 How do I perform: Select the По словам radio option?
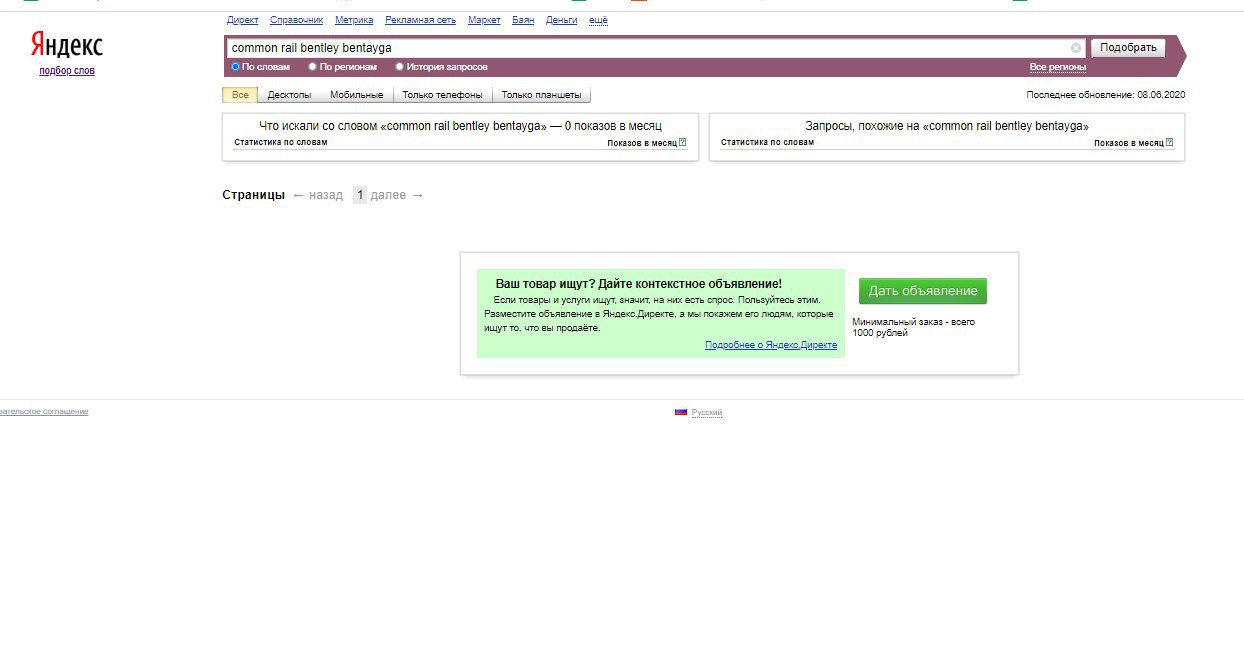pos(236,67)
